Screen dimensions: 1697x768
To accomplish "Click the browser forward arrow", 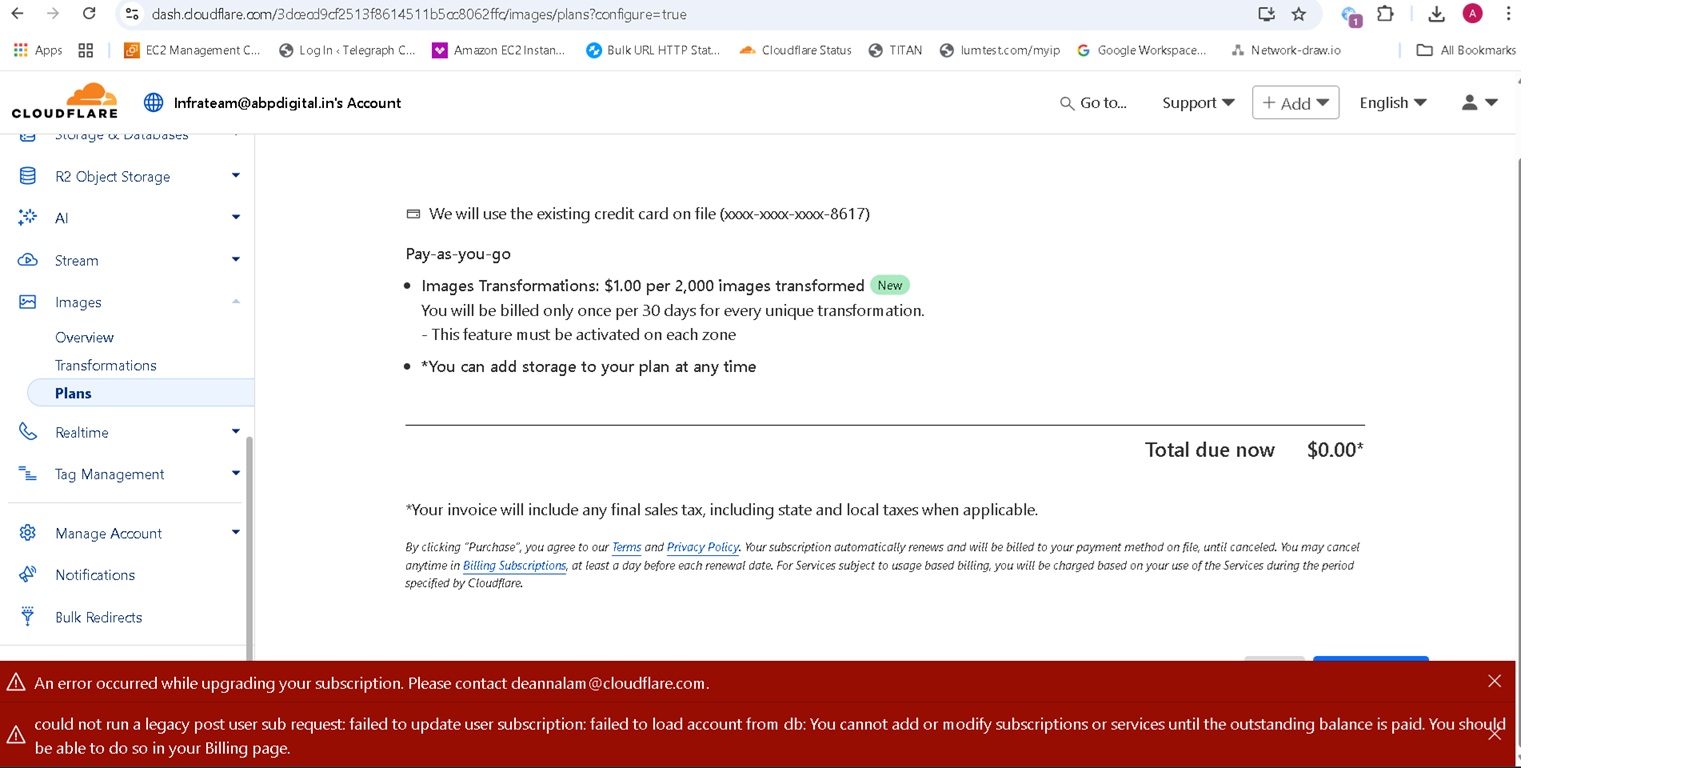I will 53,14.
